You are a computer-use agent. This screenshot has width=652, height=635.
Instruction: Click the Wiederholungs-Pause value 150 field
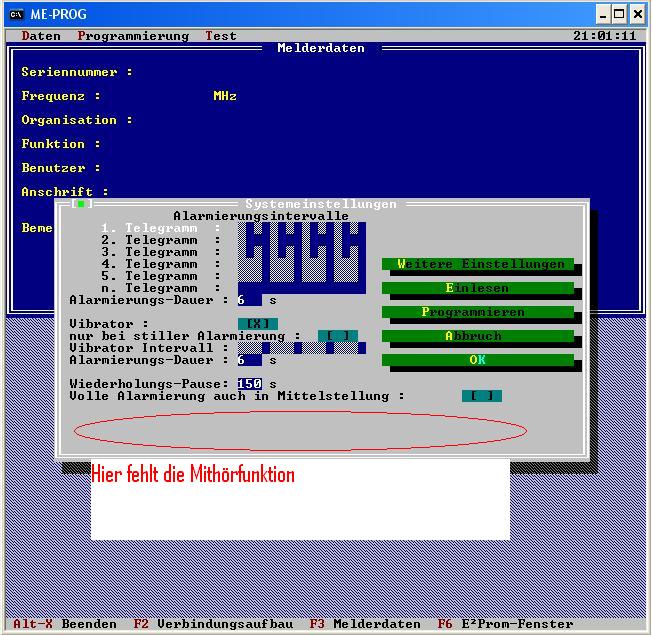point(249,384)
